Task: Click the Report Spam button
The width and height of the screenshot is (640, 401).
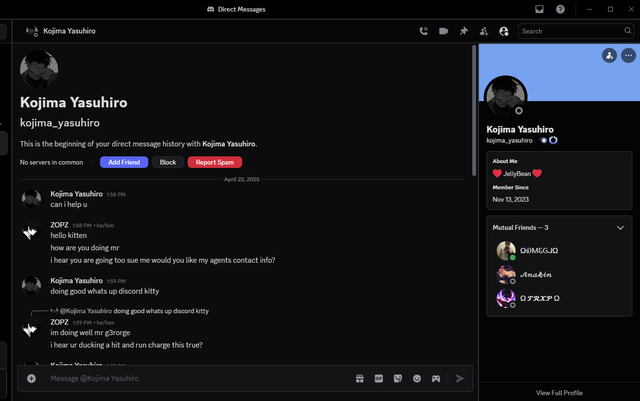Action: point(215,162)
